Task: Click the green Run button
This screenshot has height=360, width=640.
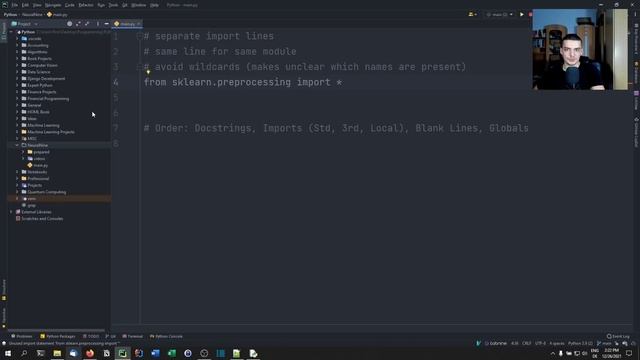Action: 522,14
